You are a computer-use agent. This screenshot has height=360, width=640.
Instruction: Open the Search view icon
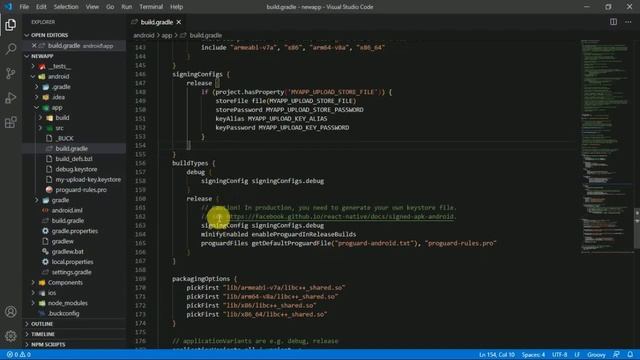[11, 49]
